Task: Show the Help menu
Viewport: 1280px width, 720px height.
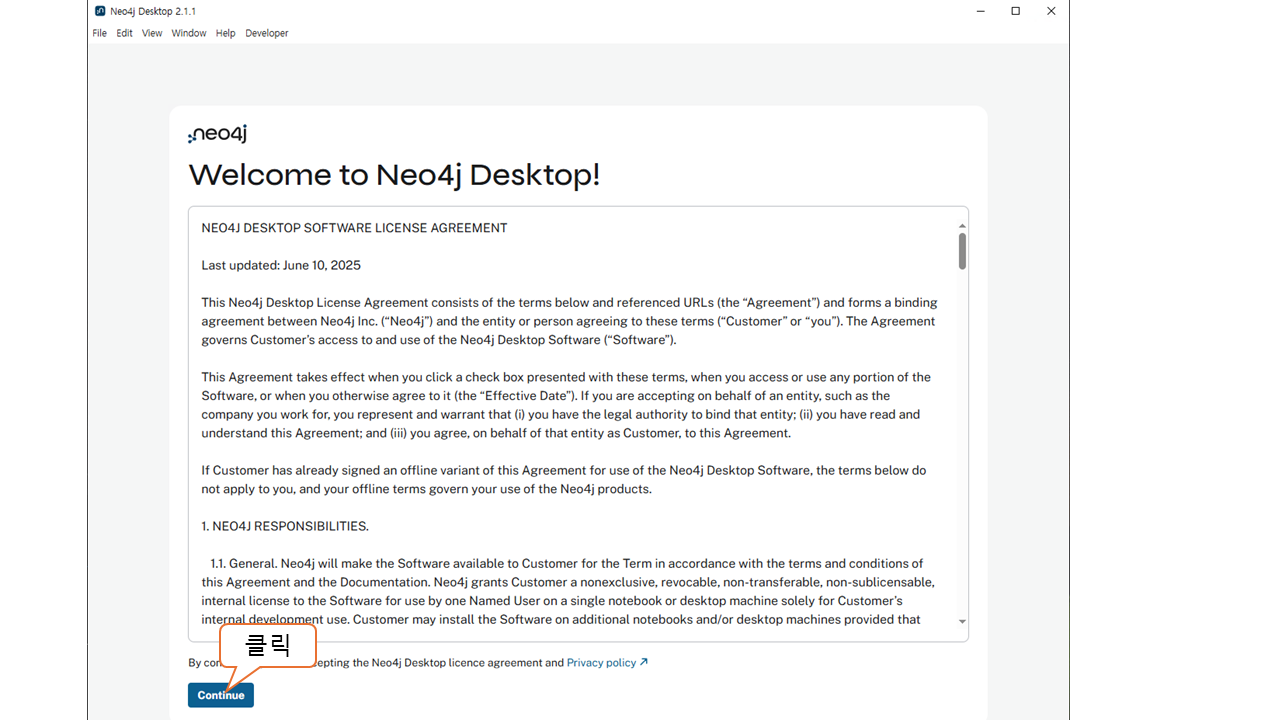Action: point(225,33)
